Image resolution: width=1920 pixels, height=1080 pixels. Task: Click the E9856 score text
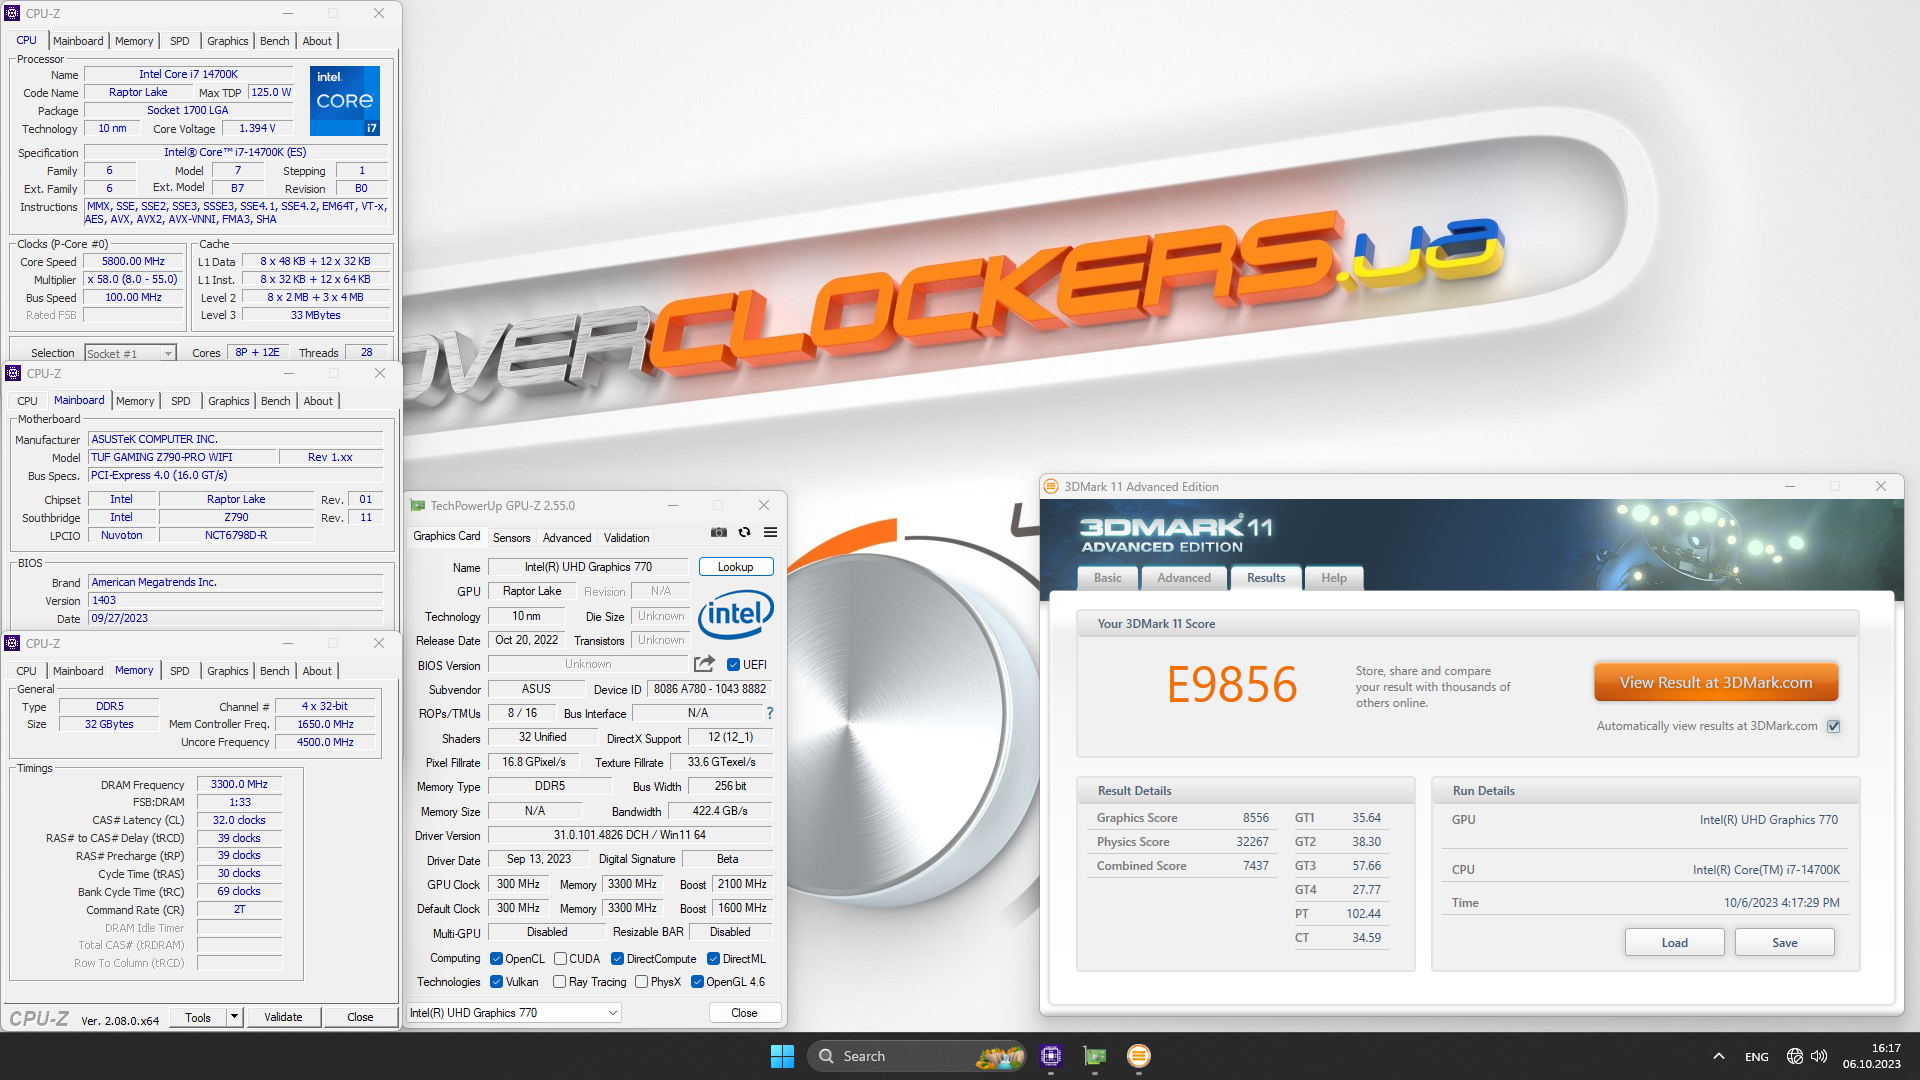[1231, 685]
